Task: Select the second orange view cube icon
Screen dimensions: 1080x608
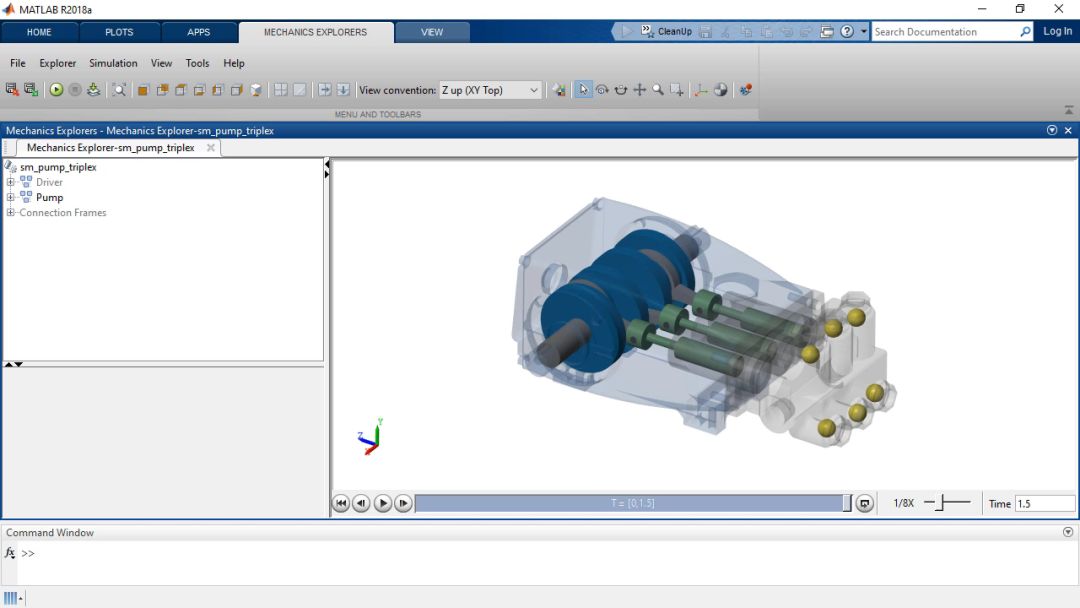Action: pos(163,90)
